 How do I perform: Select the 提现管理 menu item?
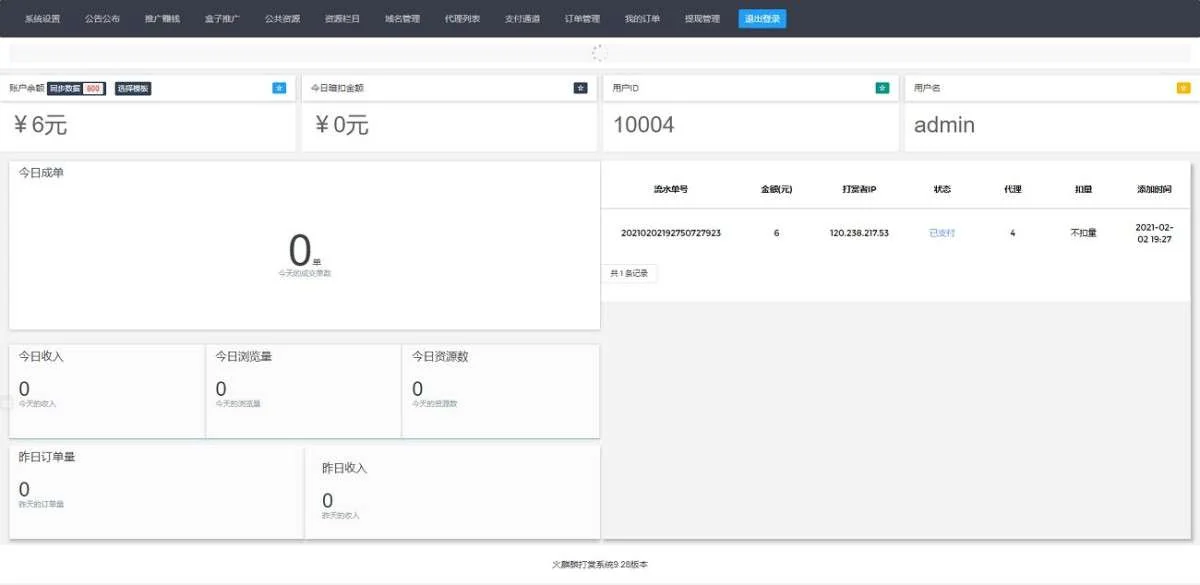[x=702, y=19]
